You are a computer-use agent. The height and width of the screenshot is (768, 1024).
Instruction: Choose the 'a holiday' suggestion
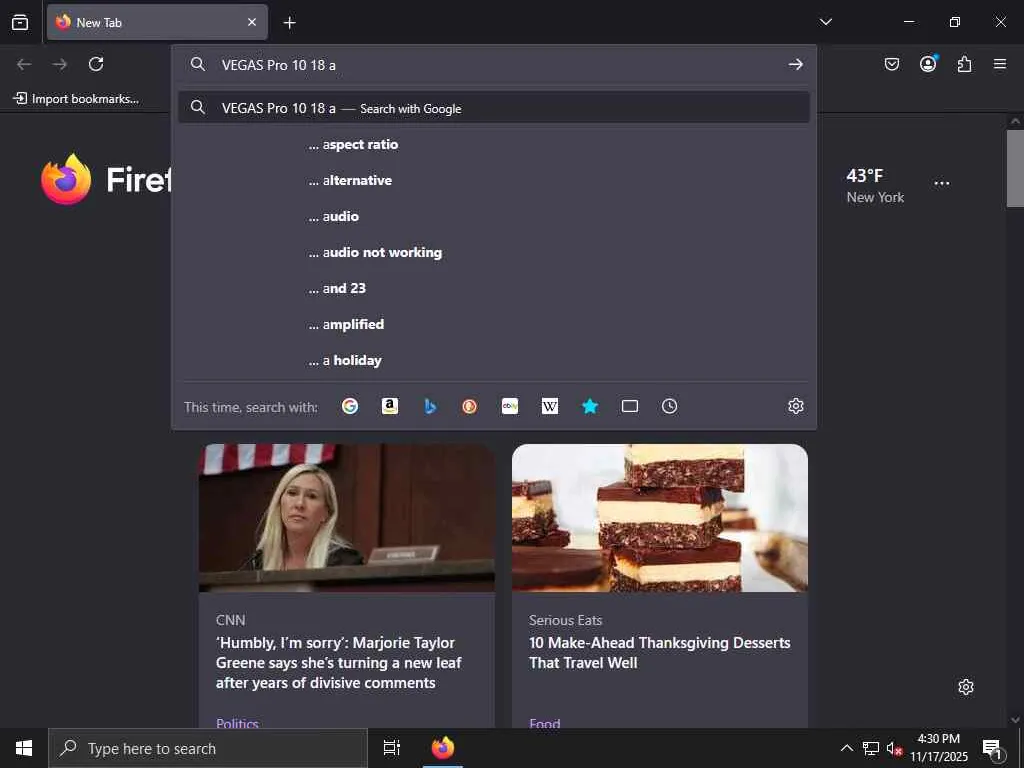point(494,360)
